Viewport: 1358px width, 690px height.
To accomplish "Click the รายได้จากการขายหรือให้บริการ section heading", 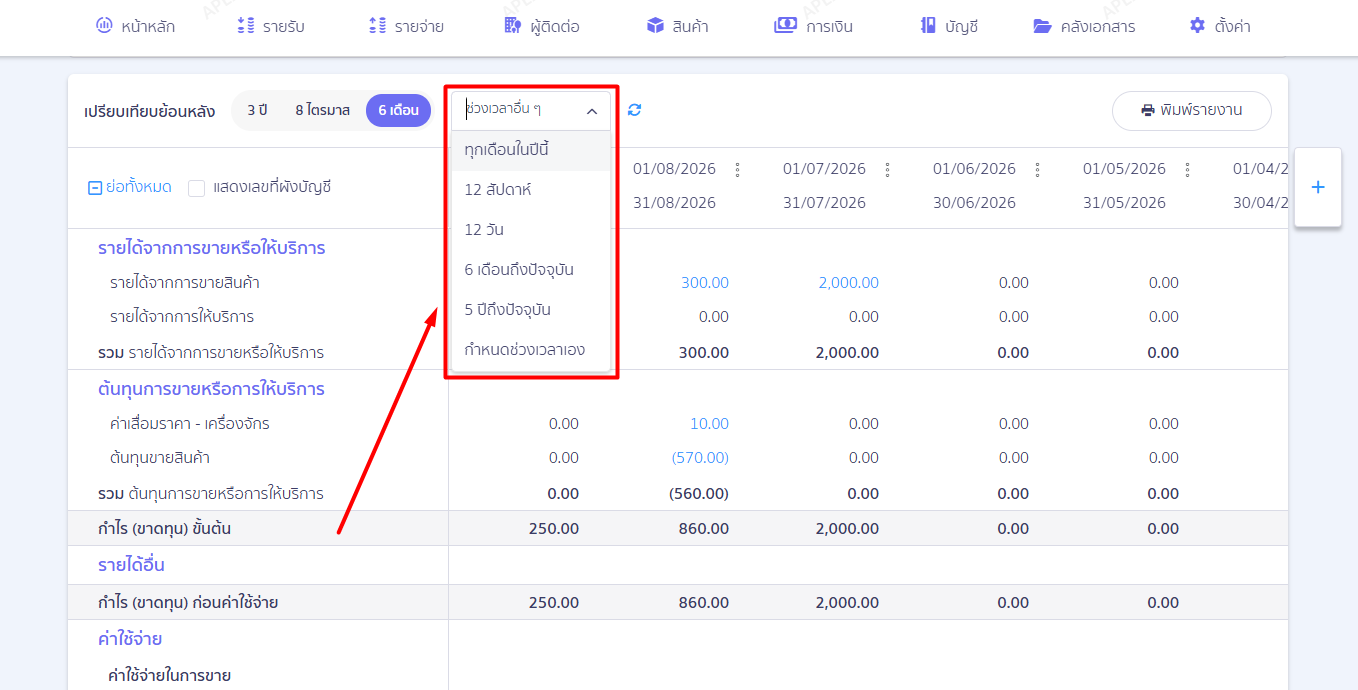I will point(212,248).
